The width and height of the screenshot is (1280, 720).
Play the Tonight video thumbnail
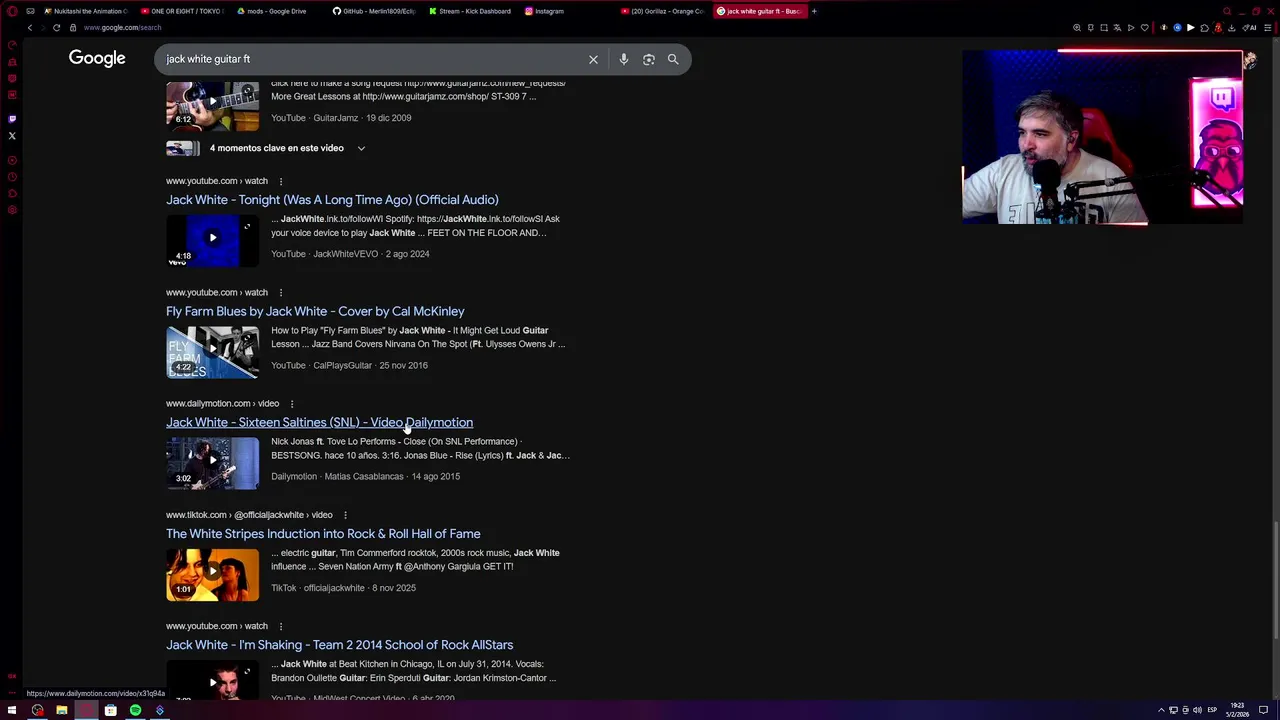tap(212, 239)
